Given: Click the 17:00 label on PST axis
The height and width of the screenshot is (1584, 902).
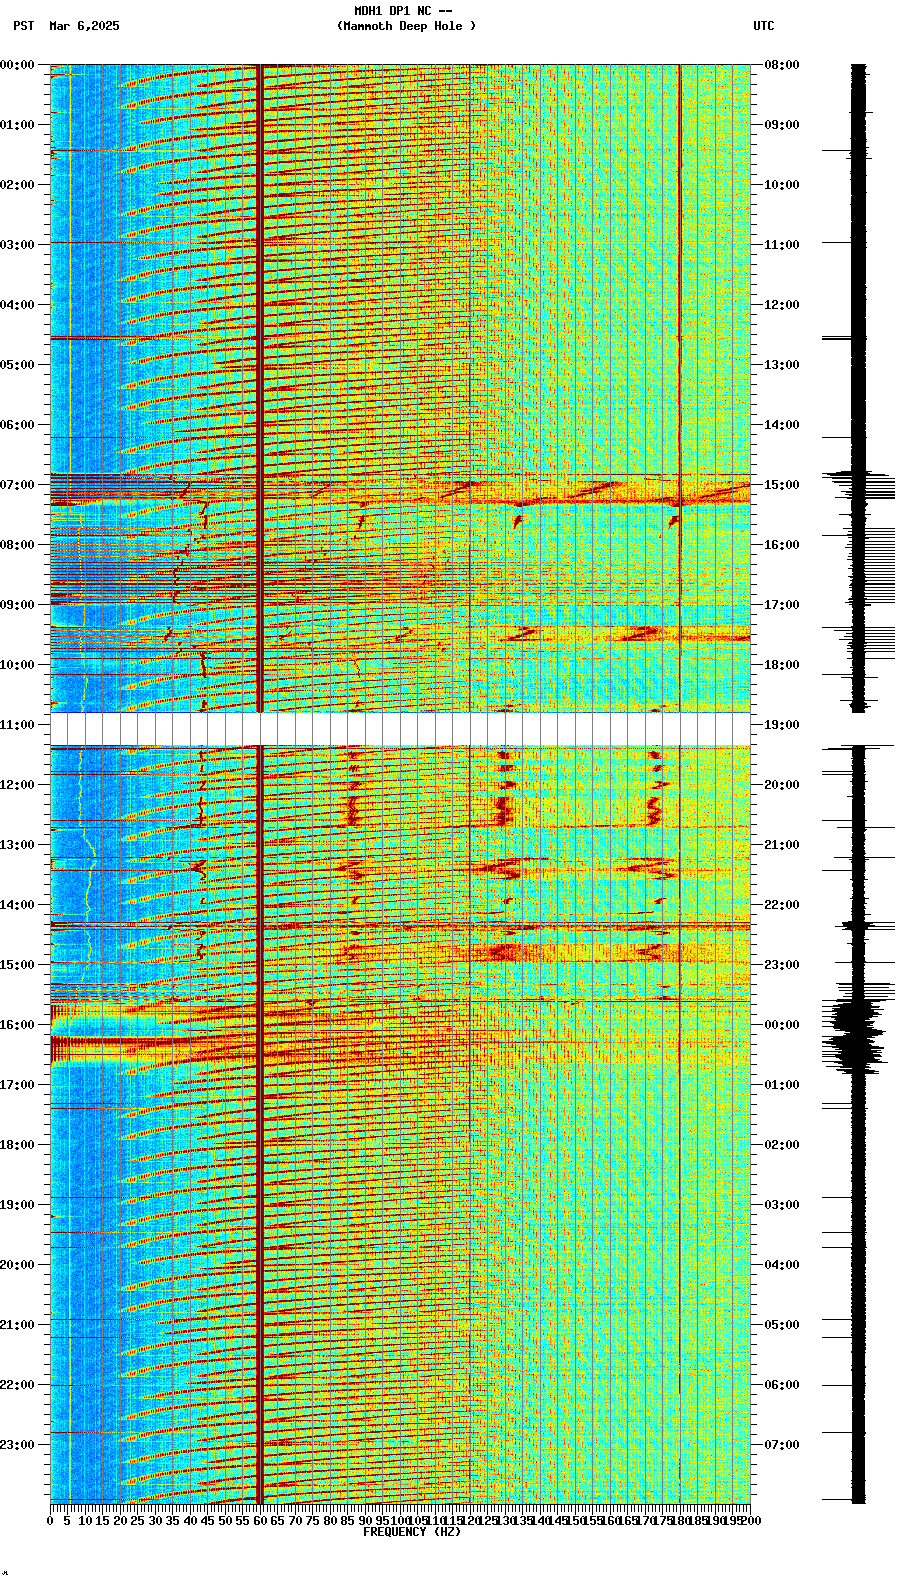Looking at the screenshot, I should (17, 1085).
